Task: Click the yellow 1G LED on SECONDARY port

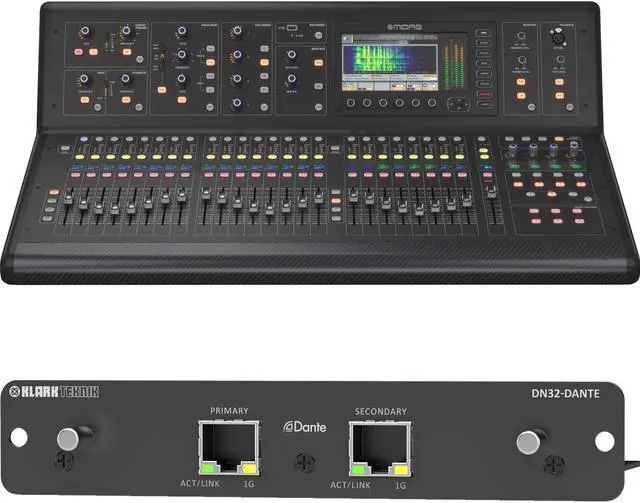Action: tap(400, 470)
